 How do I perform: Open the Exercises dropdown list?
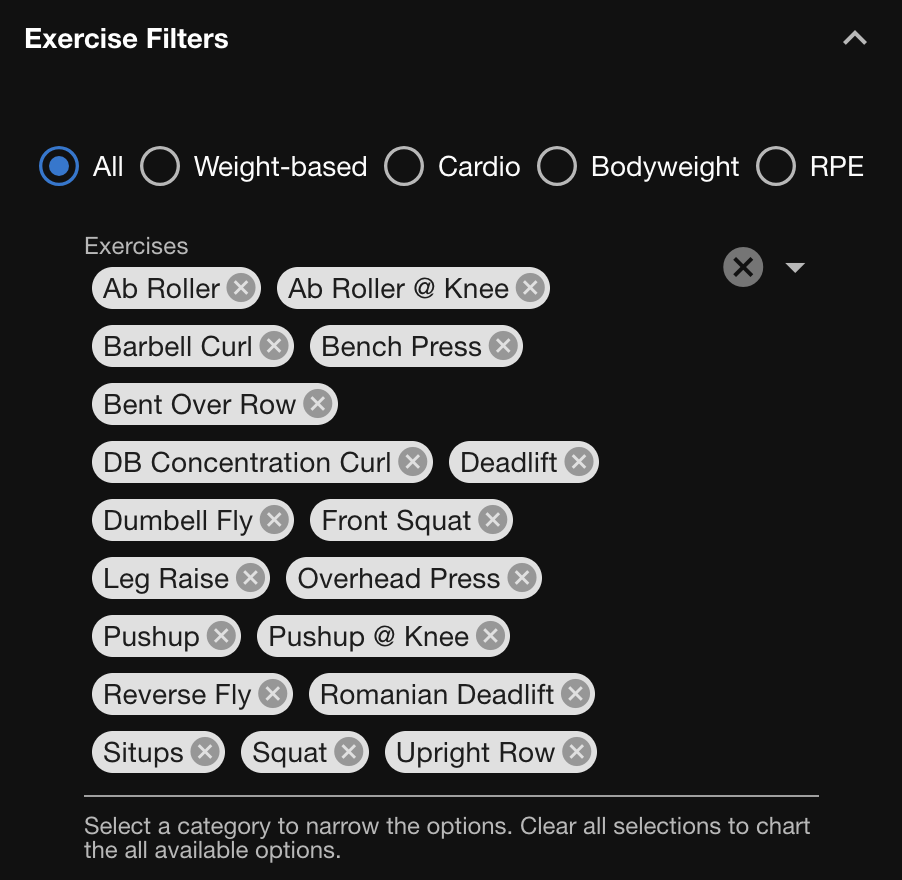(x=795, y=267)
